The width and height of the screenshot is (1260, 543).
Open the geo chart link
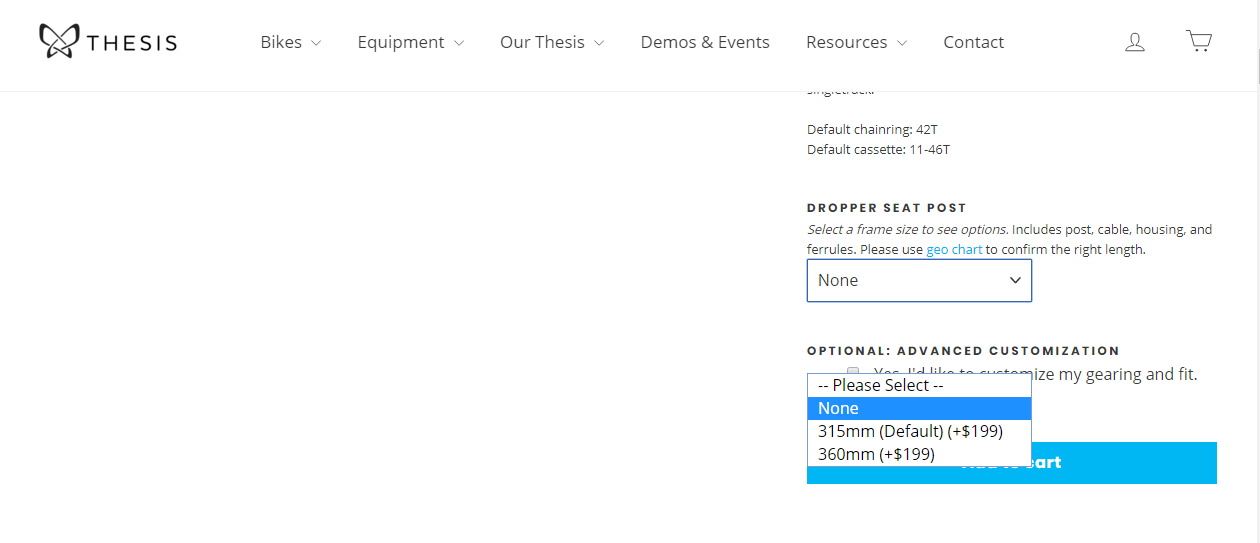(x=954, y=250)
